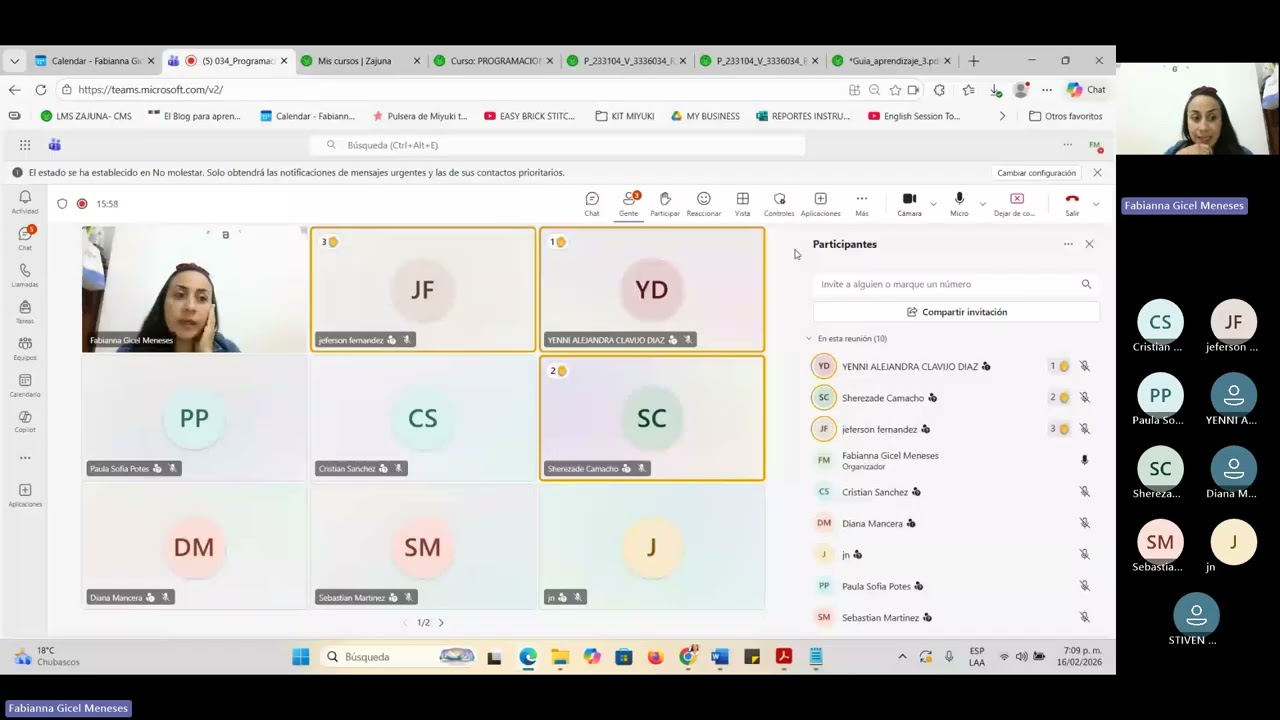Open the browser tab search dropdown
Viewport: 1280px width, 720px height.
pos(14,61)
